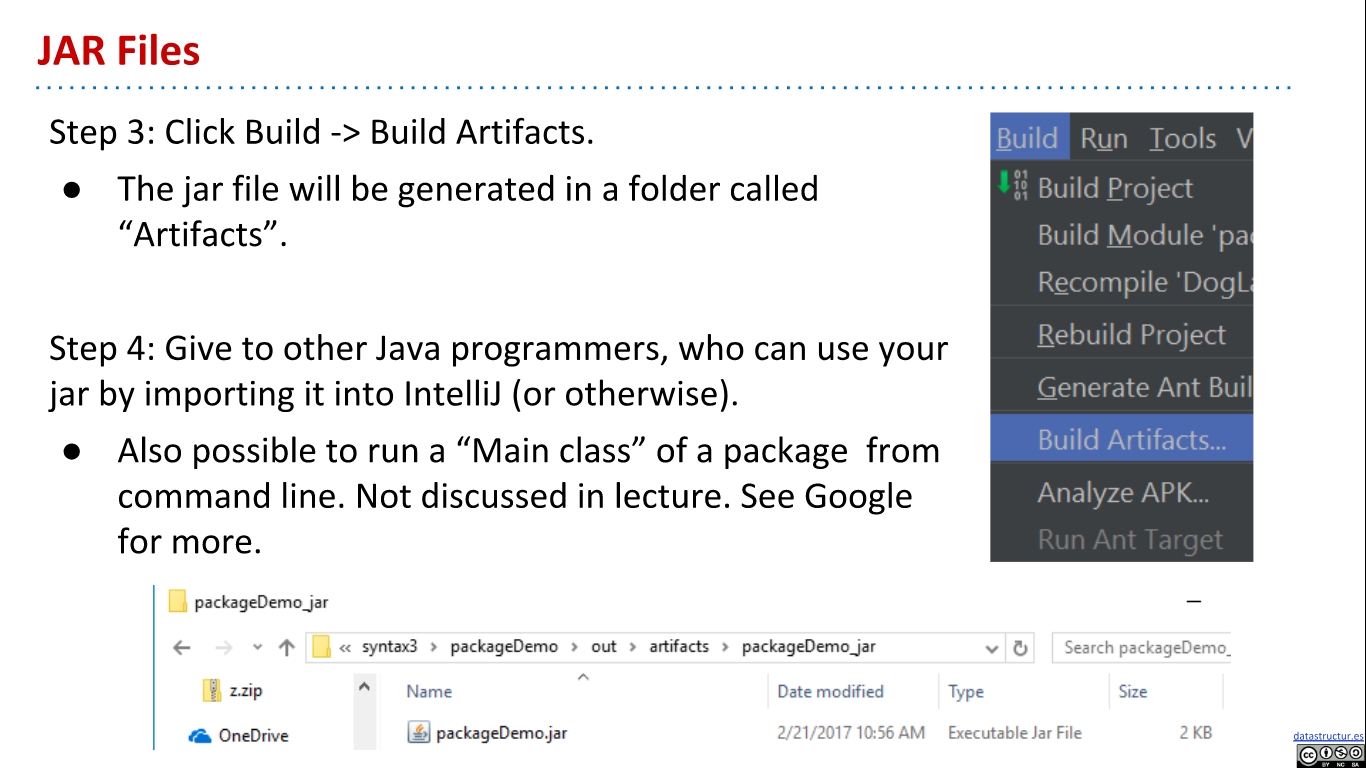Open the Run menu
The width and height of the screenshot is (1366, 768).
click(x=1104, y=138)
